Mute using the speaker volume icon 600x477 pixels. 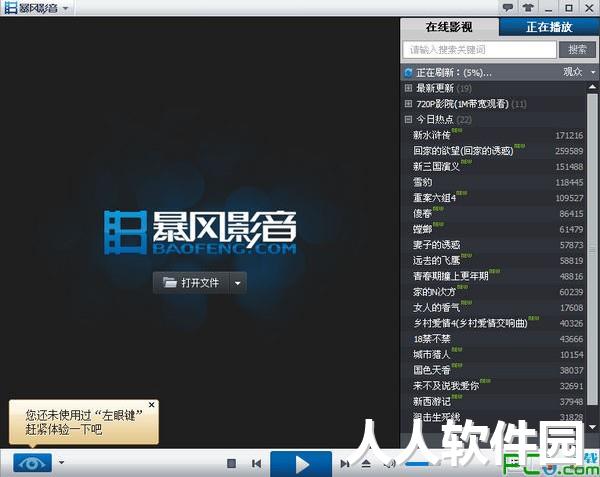coord(390,464)
